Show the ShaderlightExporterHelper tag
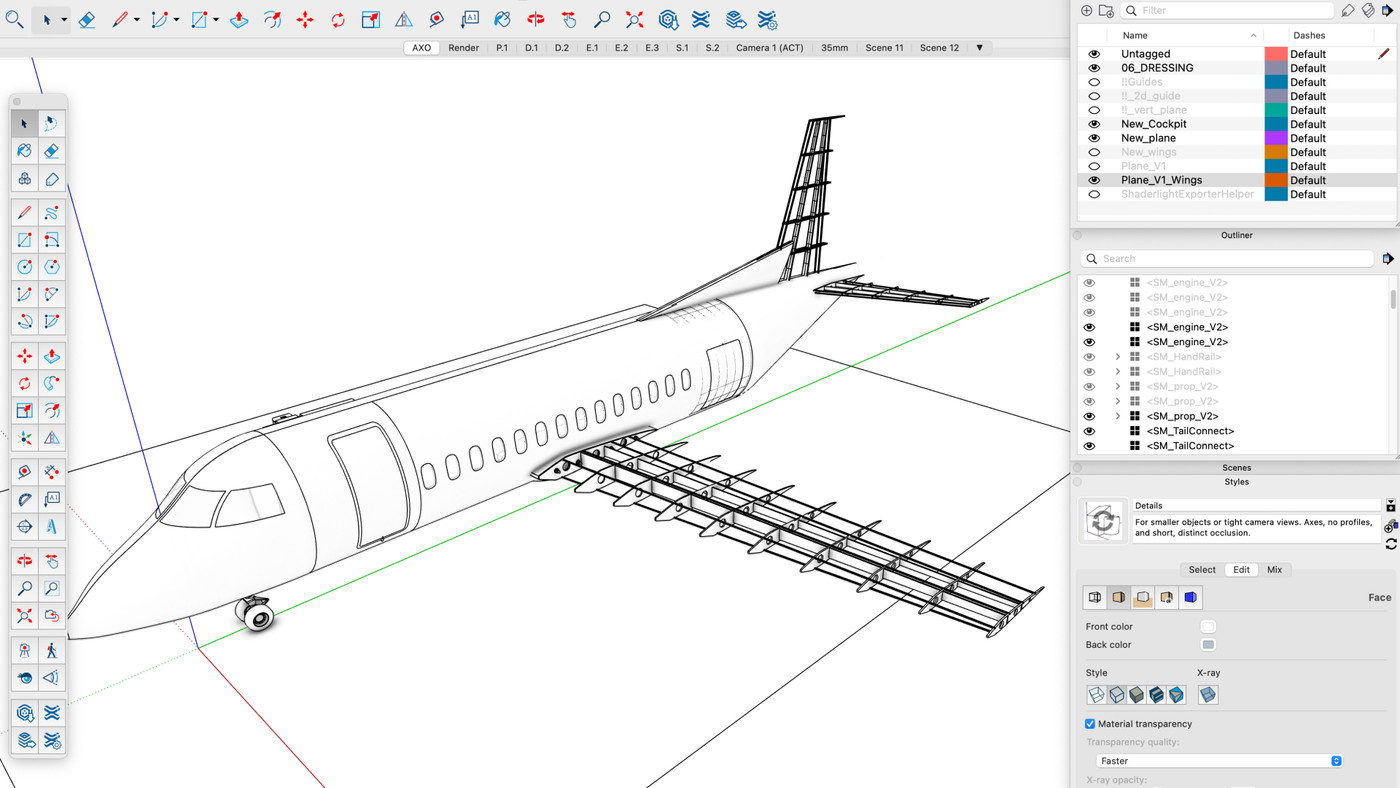The height and width of the screenshot is (788, 1400). click(1094, 194)
